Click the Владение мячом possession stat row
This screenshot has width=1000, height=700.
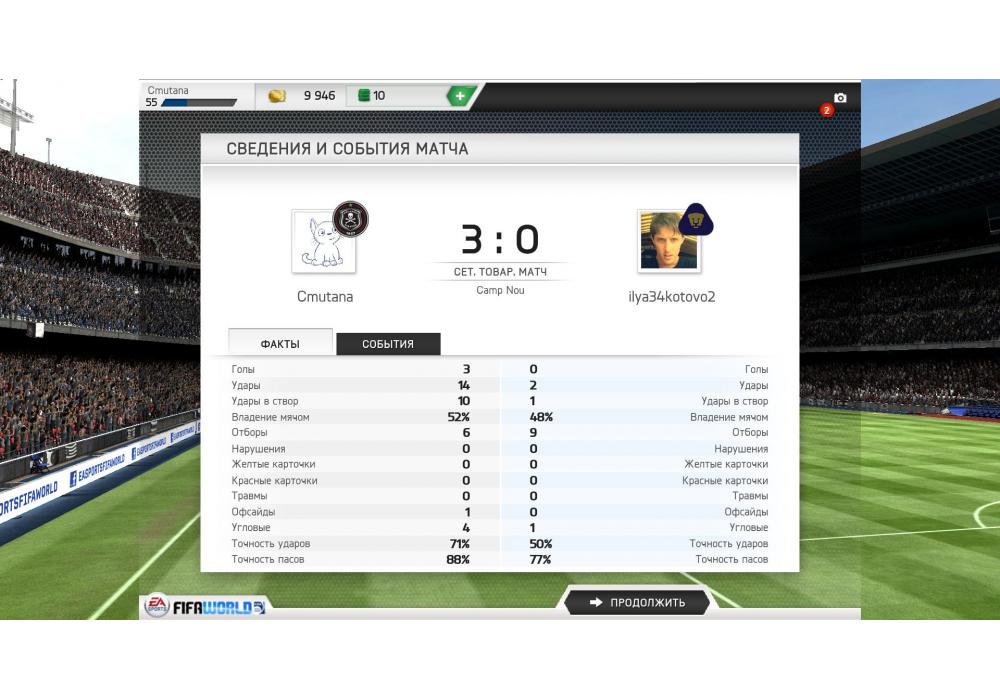500,417
